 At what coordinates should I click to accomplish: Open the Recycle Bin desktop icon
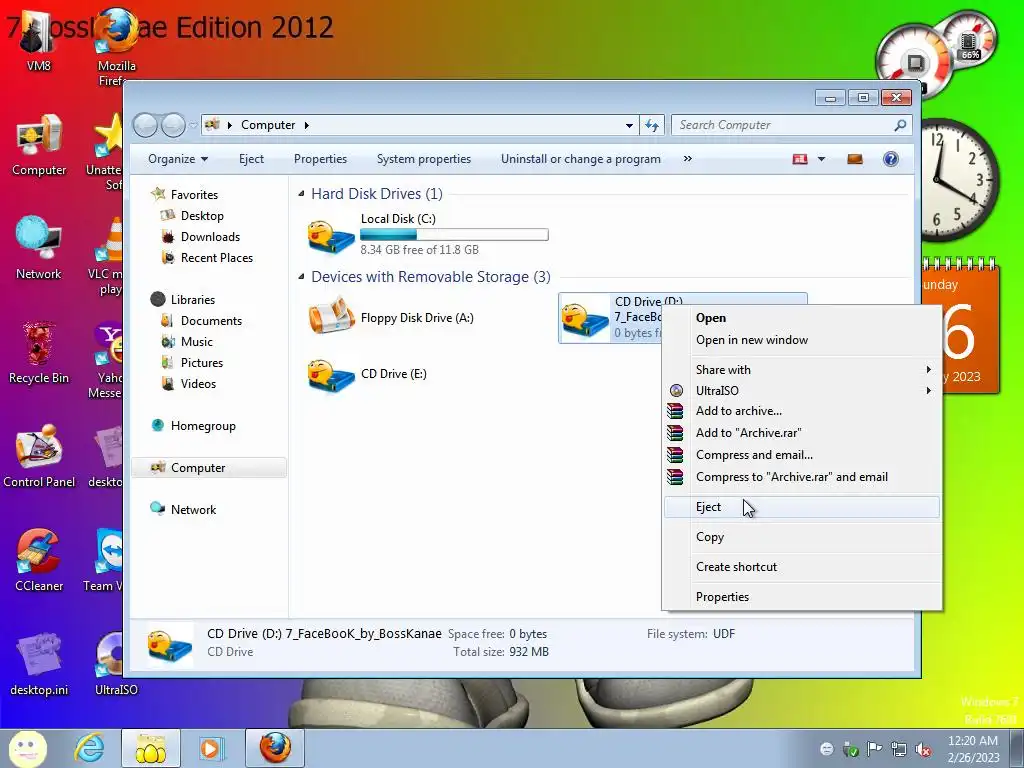[39, 353]
